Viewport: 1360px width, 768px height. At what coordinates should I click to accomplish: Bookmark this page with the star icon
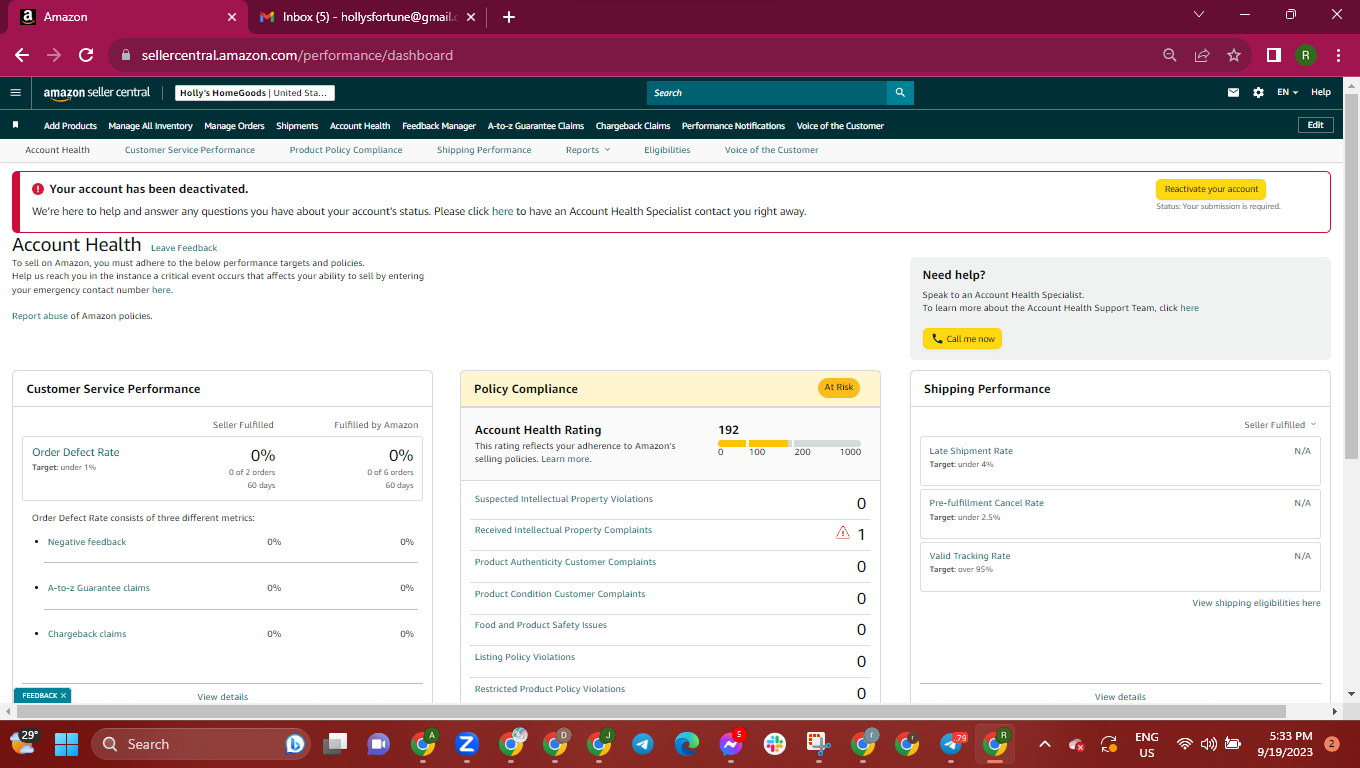point(1234,55)
